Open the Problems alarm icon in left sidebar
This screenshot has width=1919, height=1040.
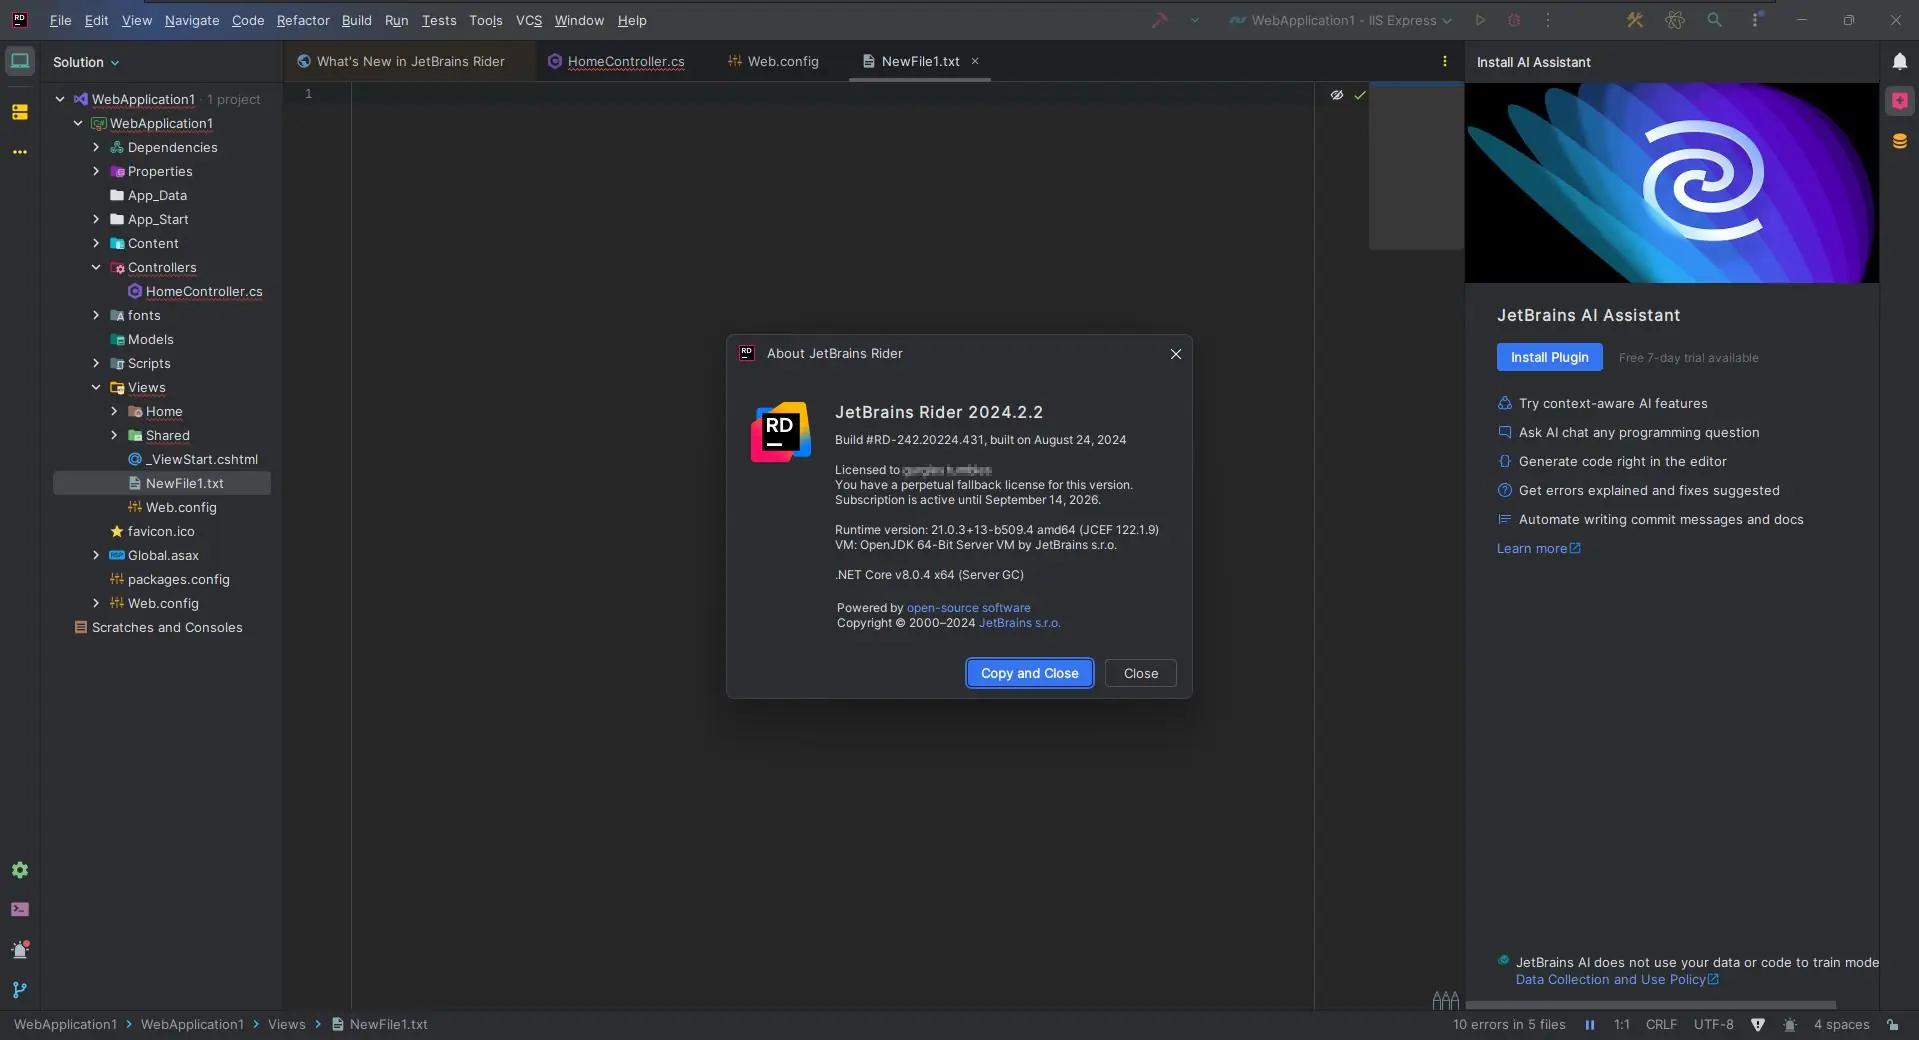click(x=20, y=950)
